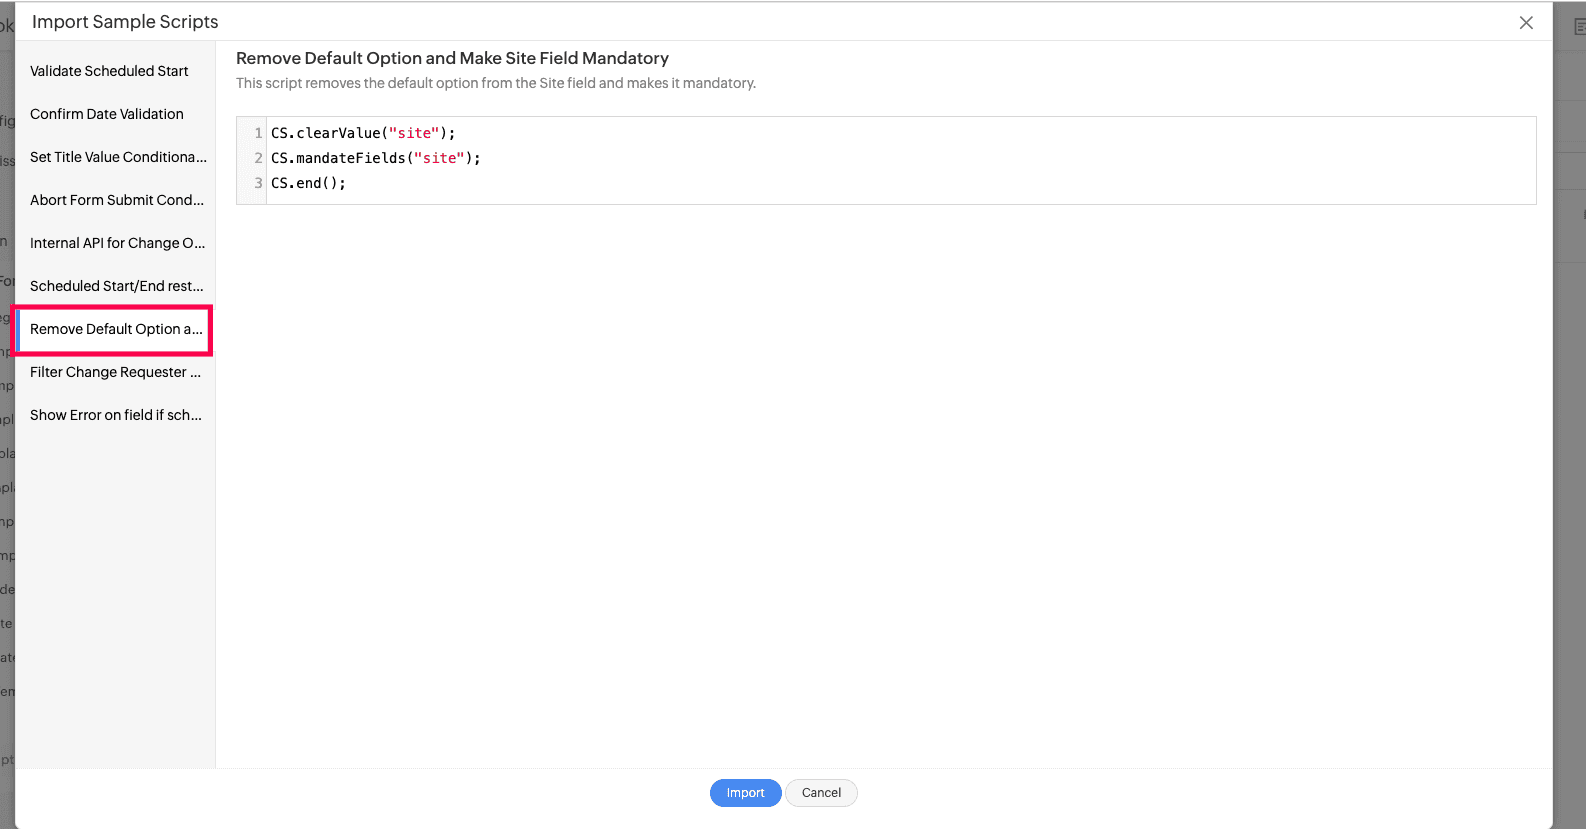Click the CS.mandateFields code line
Screen dimensions: 1586x829
[x=375, y=158]
